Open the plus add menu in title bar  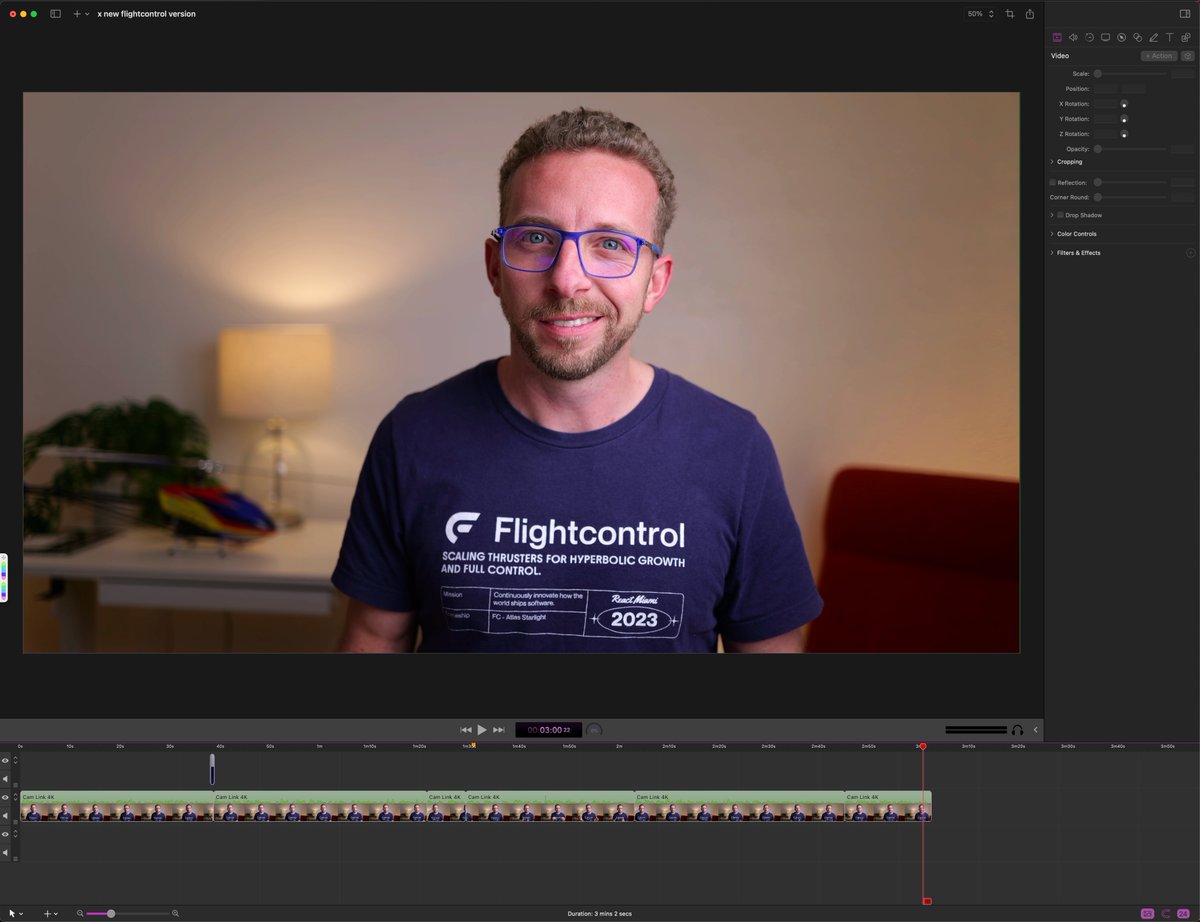point(81,14)
